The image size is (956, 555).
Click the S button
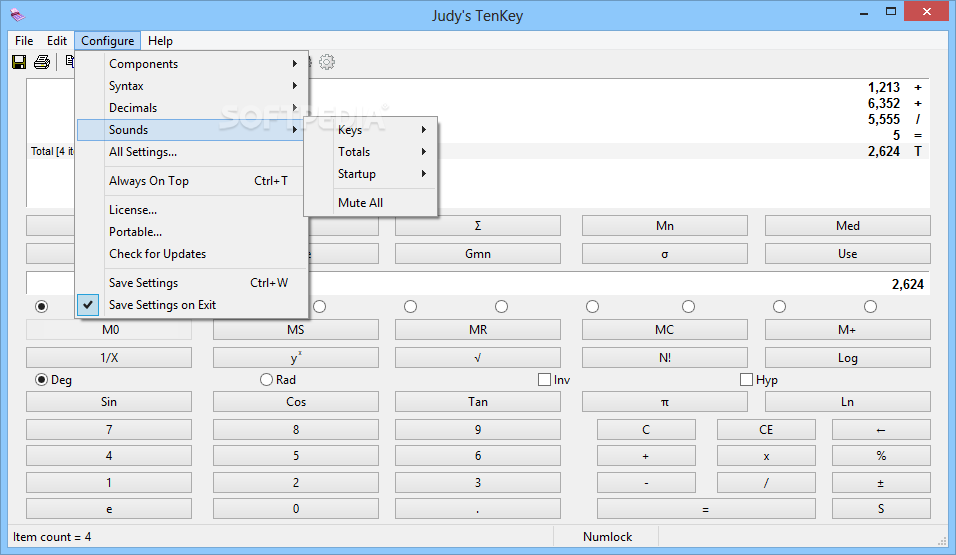pyautogui.click(x=881, y=509)
